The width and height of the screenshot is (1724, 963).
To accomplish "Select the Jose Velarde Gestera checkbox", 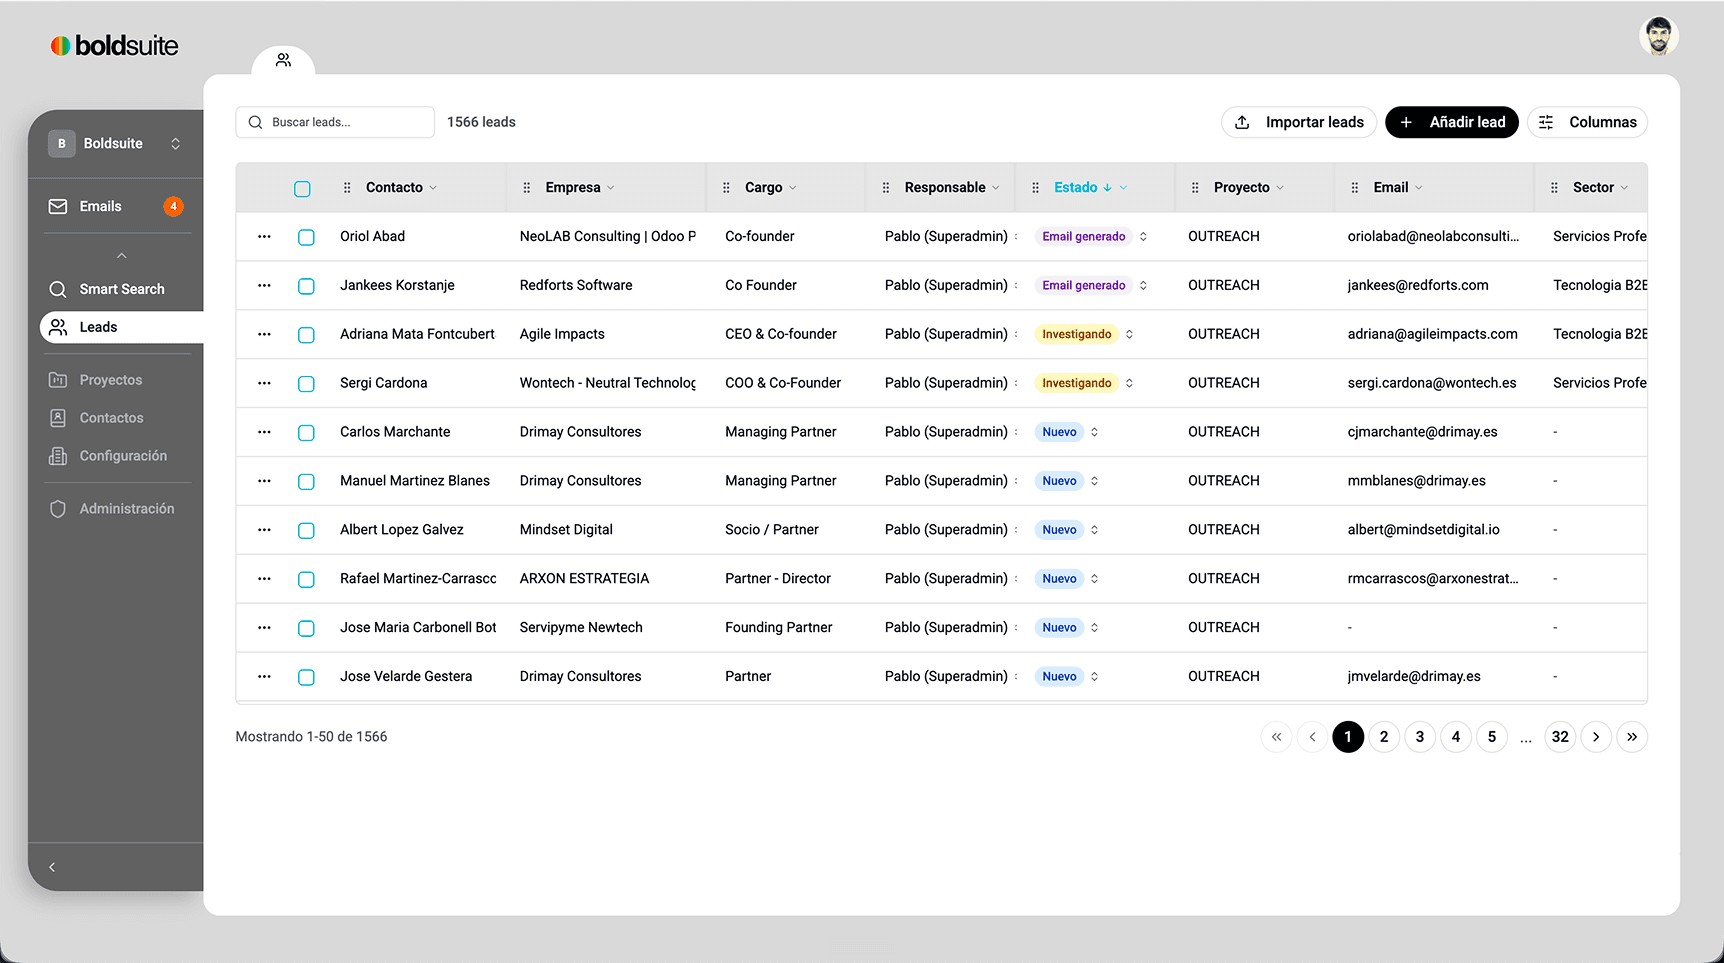I will pos(306,678).
